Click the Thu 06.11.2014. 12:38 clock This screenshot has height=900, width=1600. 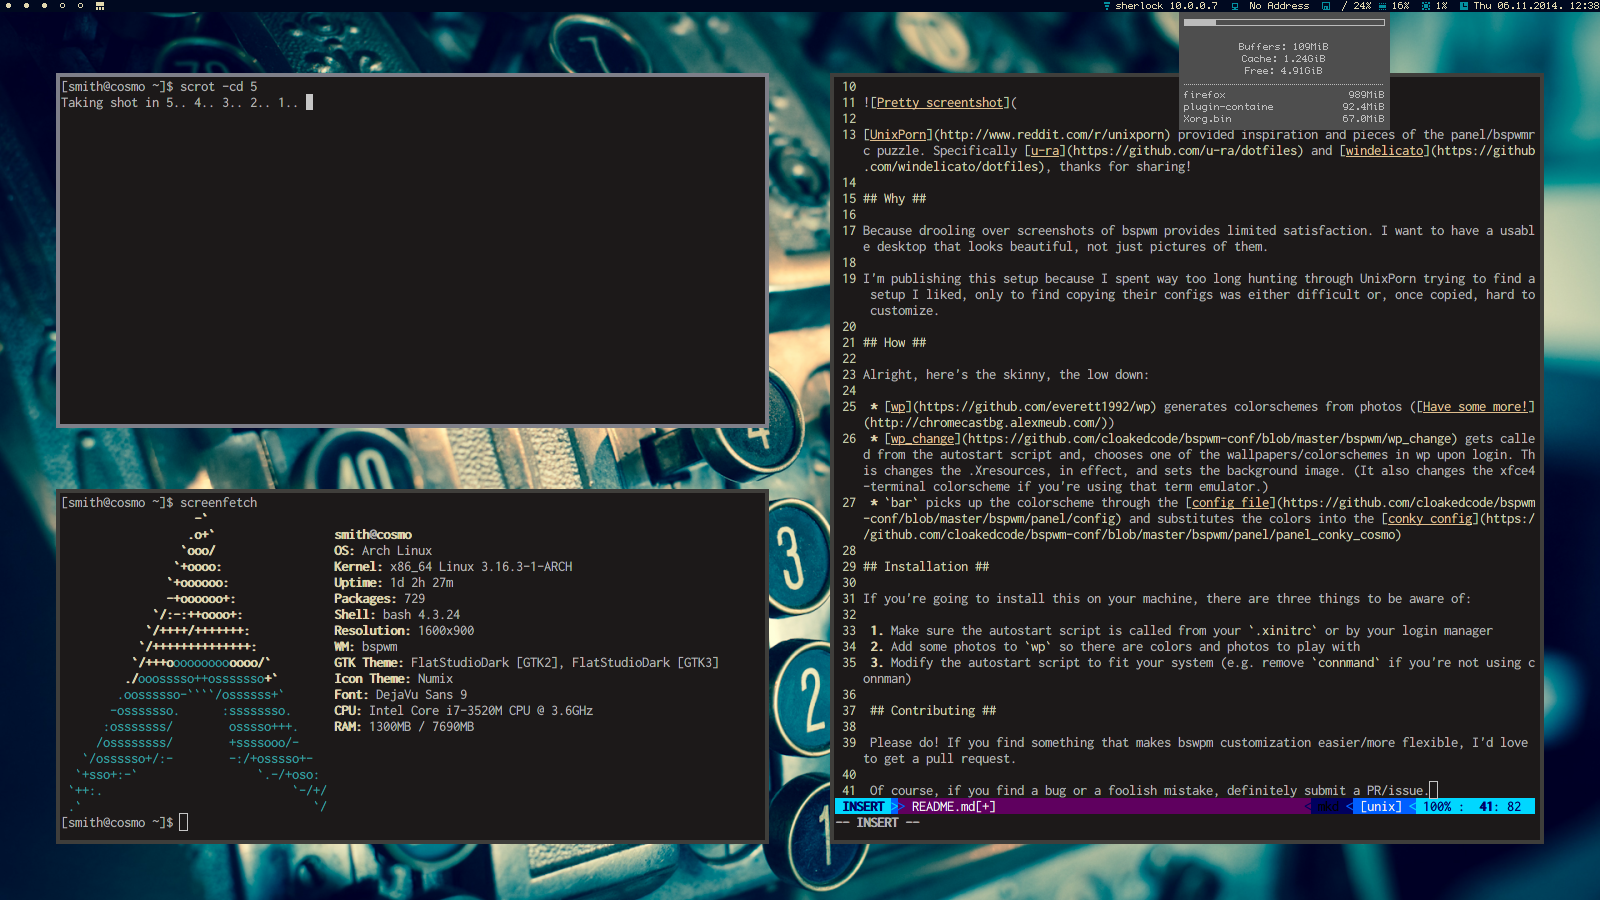coord(1536,6)
